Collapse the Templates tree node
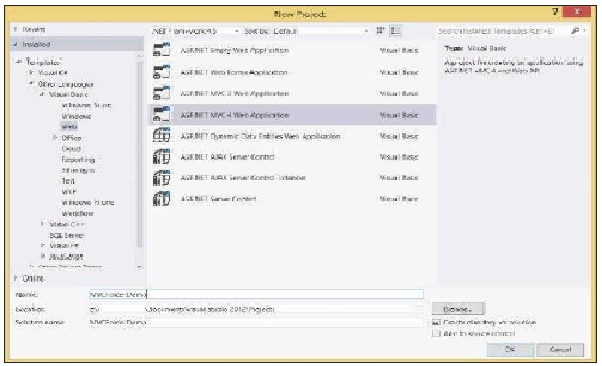Viewport: 602px width, 366px height. pyautogui.click(x=19, y=61)
